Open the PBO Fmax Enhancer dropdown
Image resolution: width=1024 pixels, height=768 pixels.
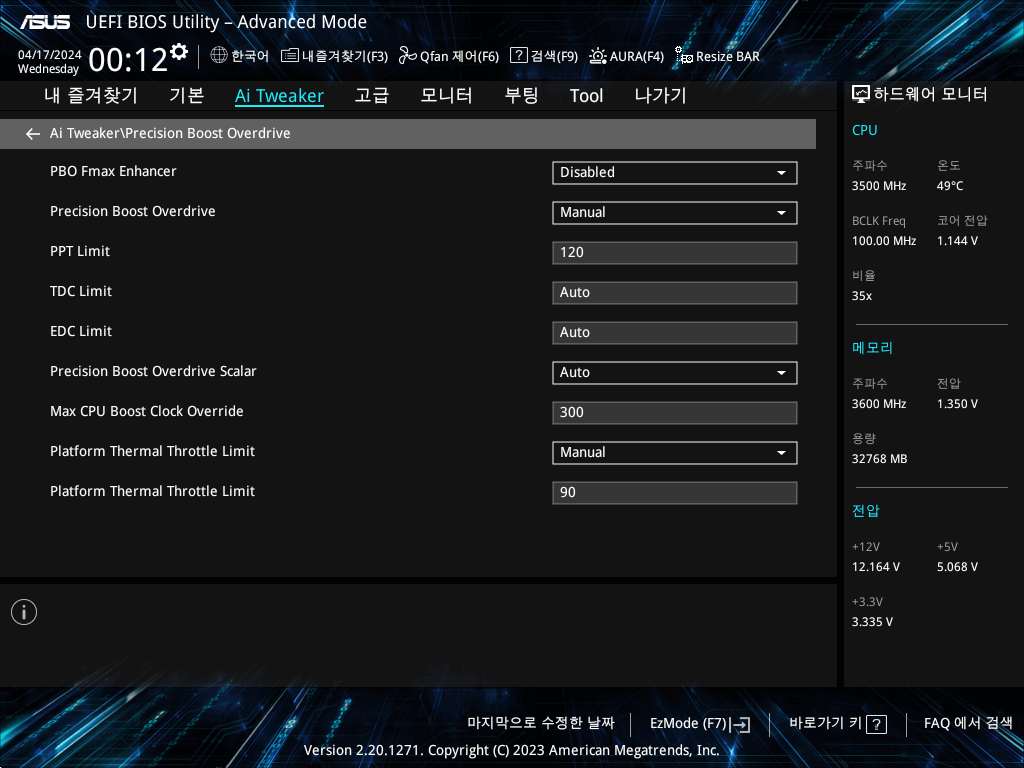pyautogui.click(x=675, y=172)
